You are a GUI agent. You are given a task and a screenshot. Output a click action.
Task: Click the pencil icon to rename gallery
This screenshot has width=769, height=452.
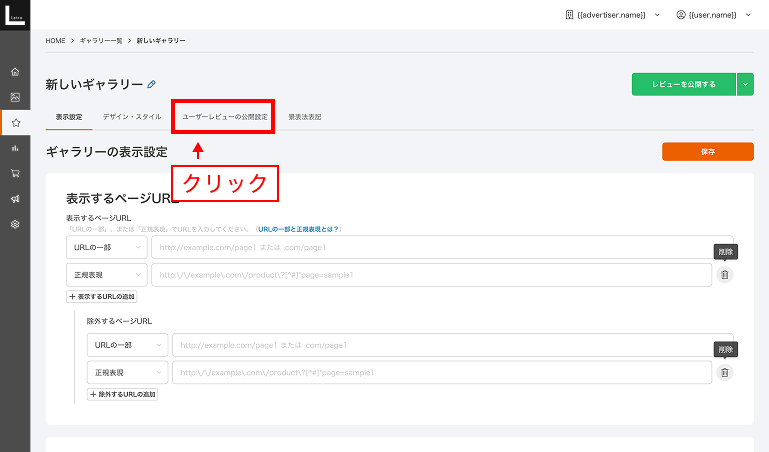pos(152,84)
